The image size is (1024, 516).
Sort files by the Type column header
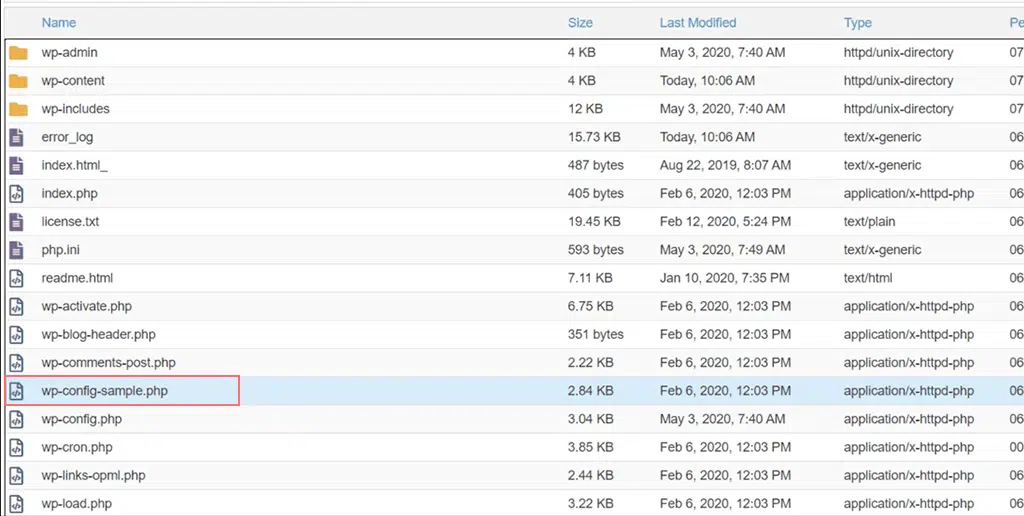pyautogui.click(x=857, y=22)
